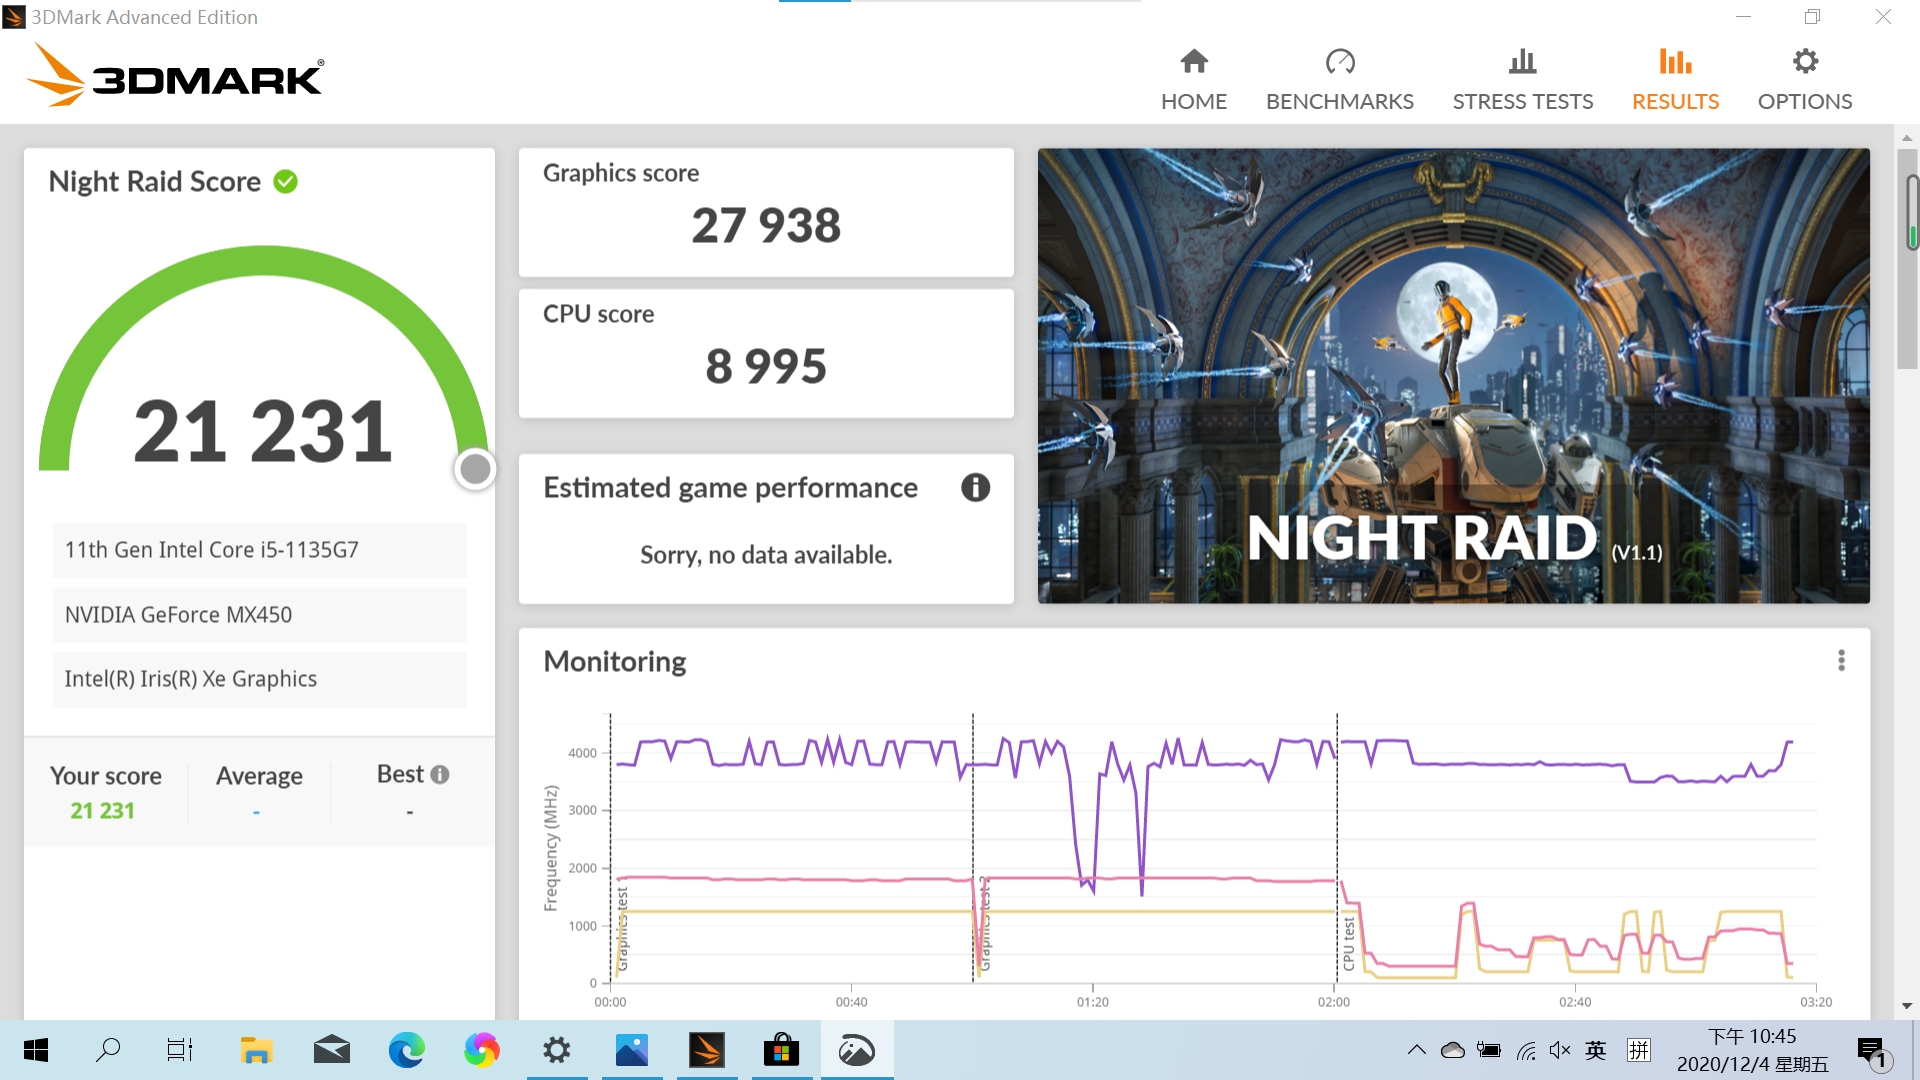
Task: Open the HOME tab
Action: point(1193,80)
